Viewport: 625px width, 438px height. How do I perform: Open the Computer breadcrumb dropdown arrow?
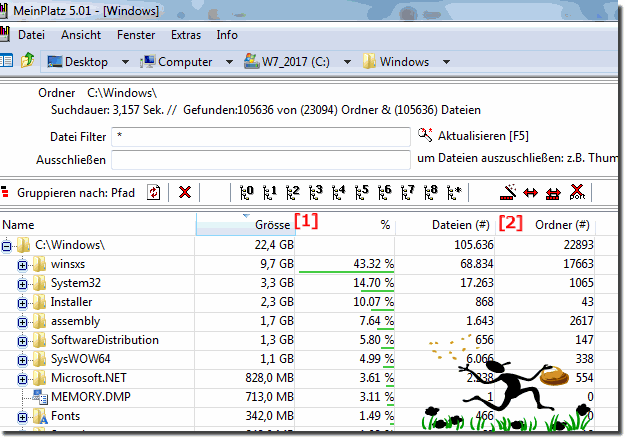point(229,62)
